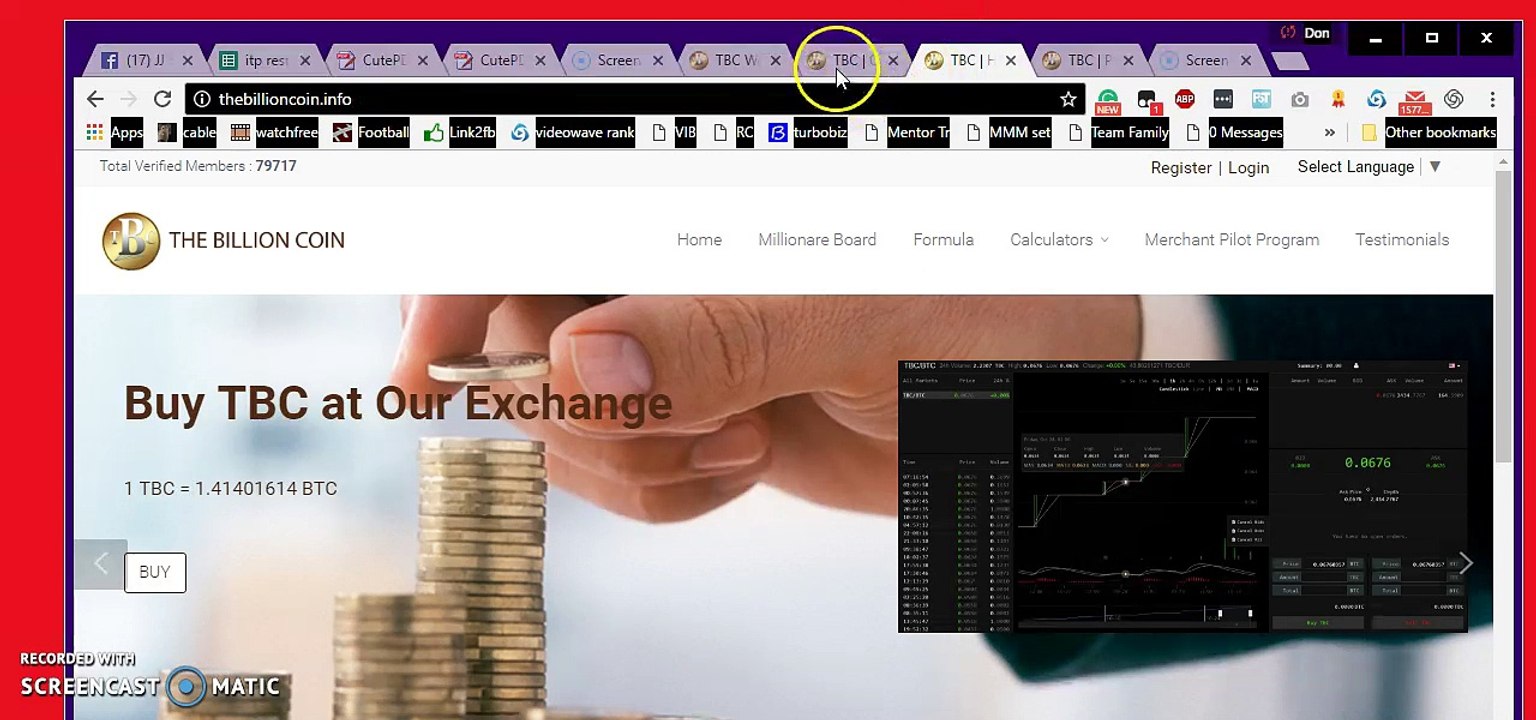Expand the Calculators menu
This screenshot has width=1536, height=720.
(x=1059, y=240)
